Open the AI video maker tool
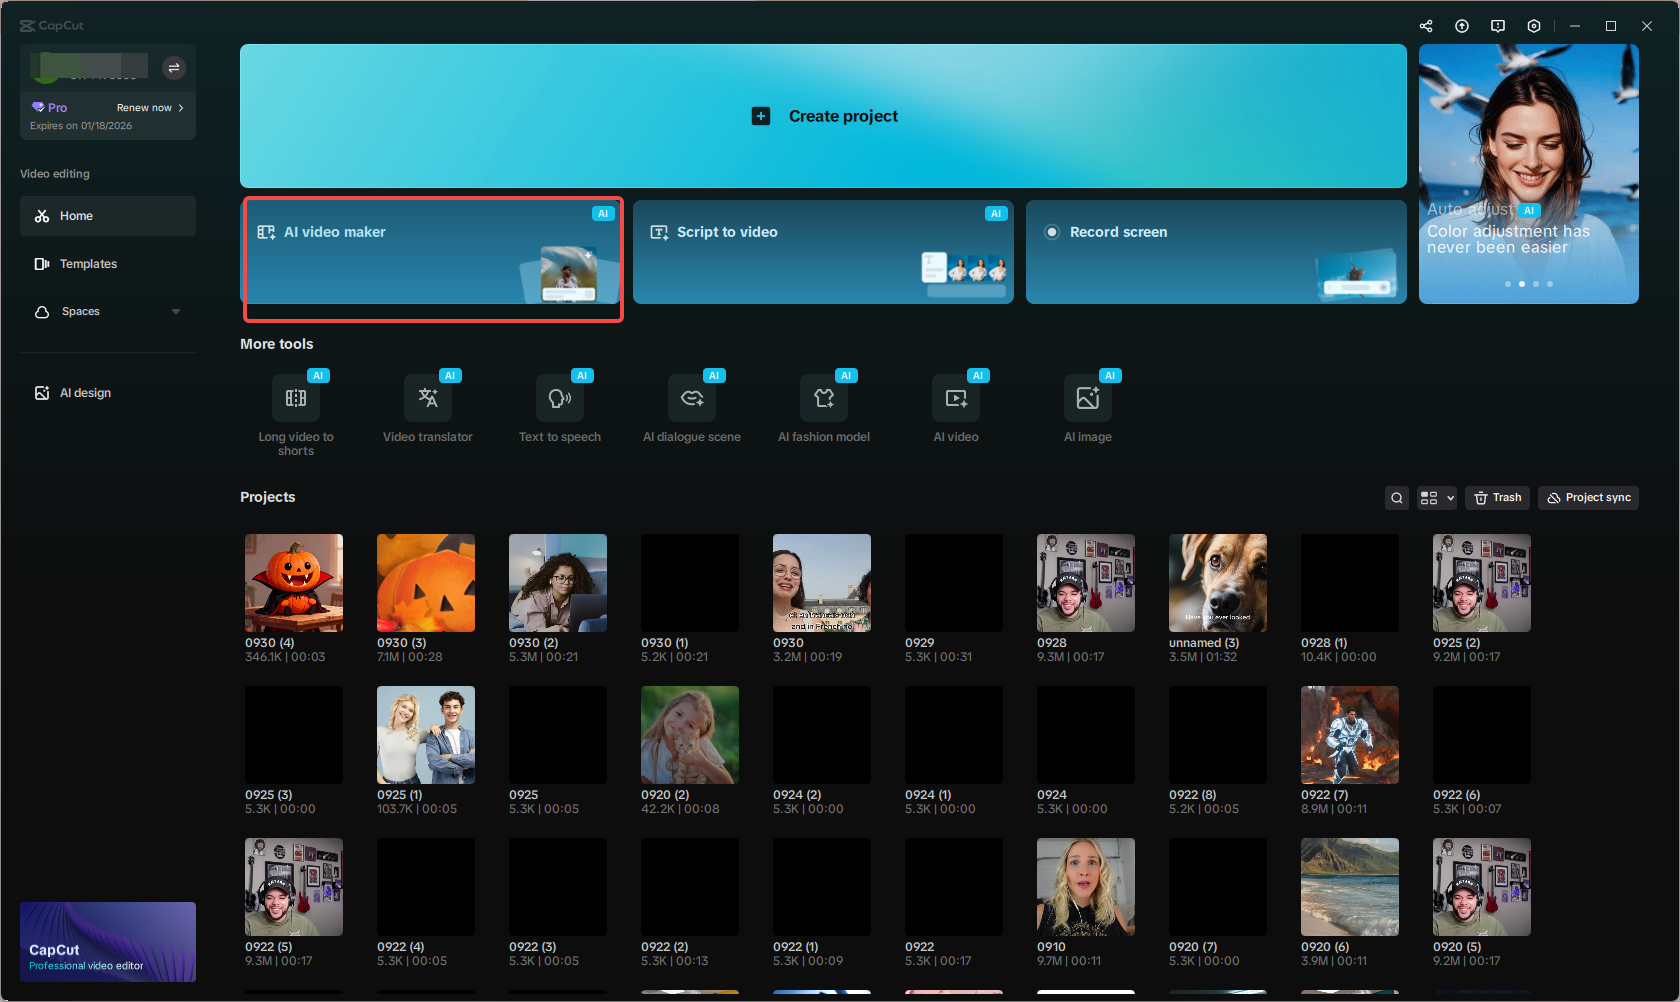The width and height of the screenshot is (1680, 1002). pos(433,258)
